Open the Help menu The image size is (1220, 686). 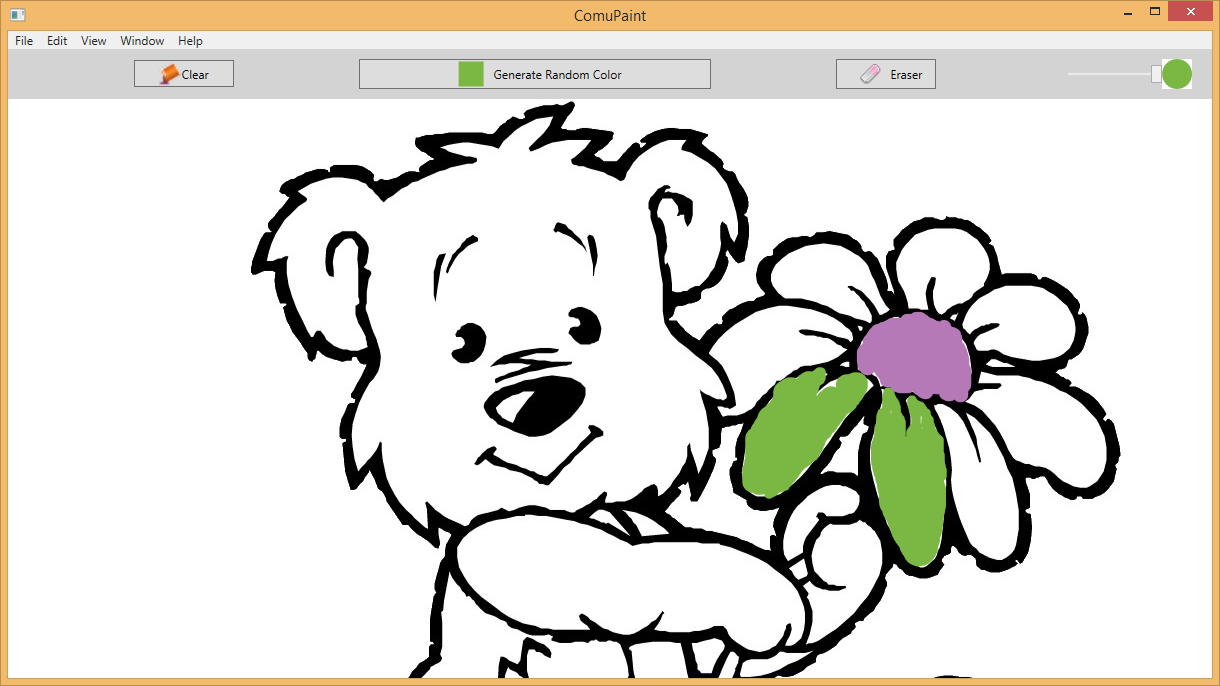190,41
